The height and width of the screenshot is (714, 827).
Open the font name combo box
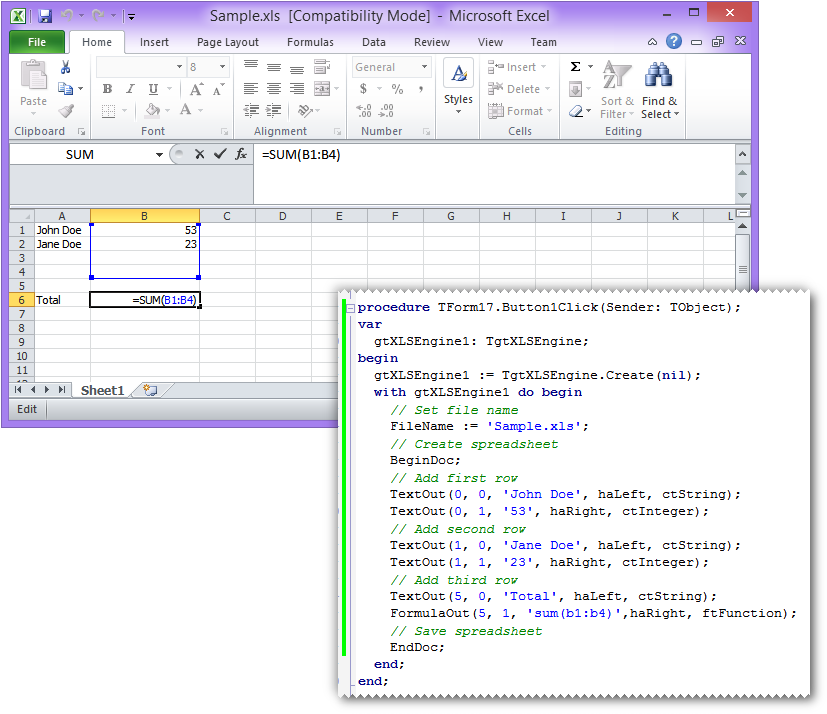tap(141, 67)
